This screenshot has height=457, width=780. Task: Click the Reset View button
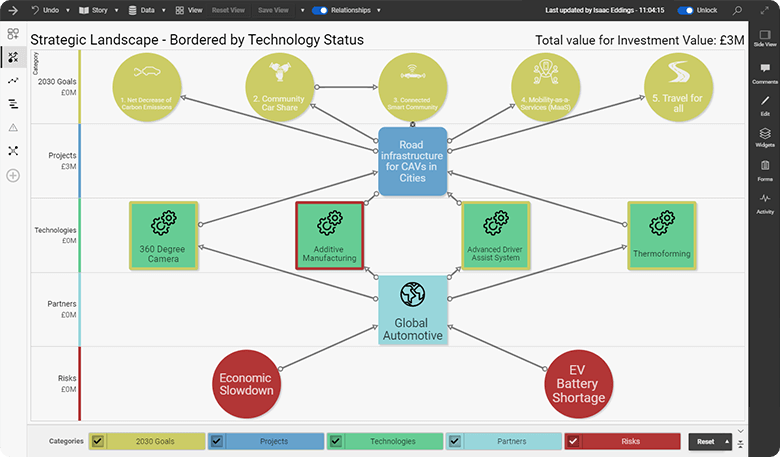tap(229, 10)
